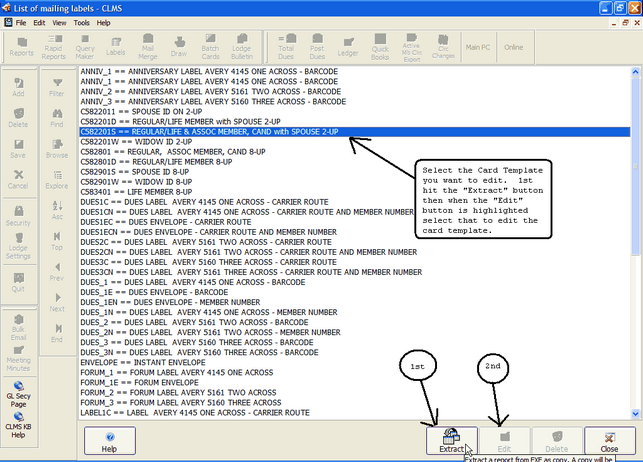
Task: Open the Help button at bottom left
Action: 109,440
